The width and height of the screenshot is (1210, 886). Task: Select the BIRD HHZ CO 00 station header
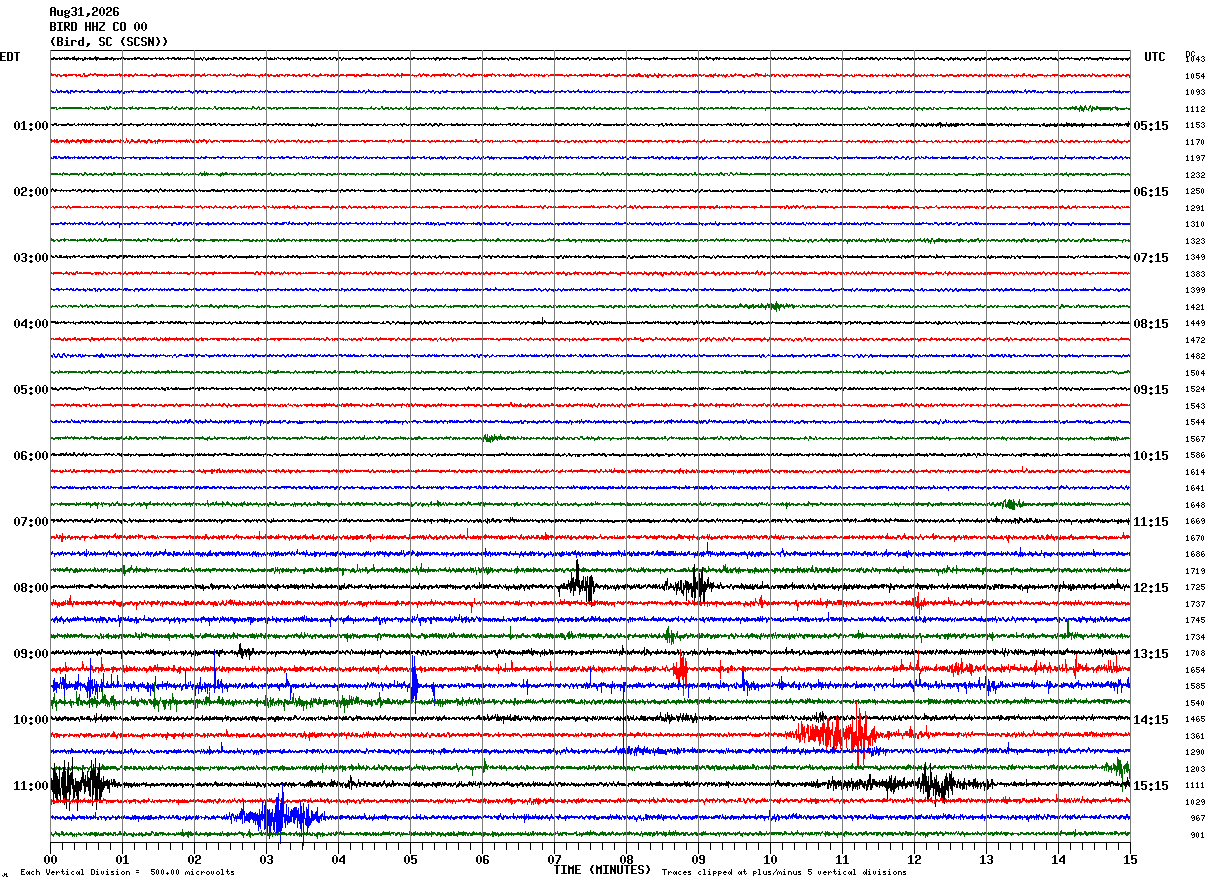click(x=98, y=27)
